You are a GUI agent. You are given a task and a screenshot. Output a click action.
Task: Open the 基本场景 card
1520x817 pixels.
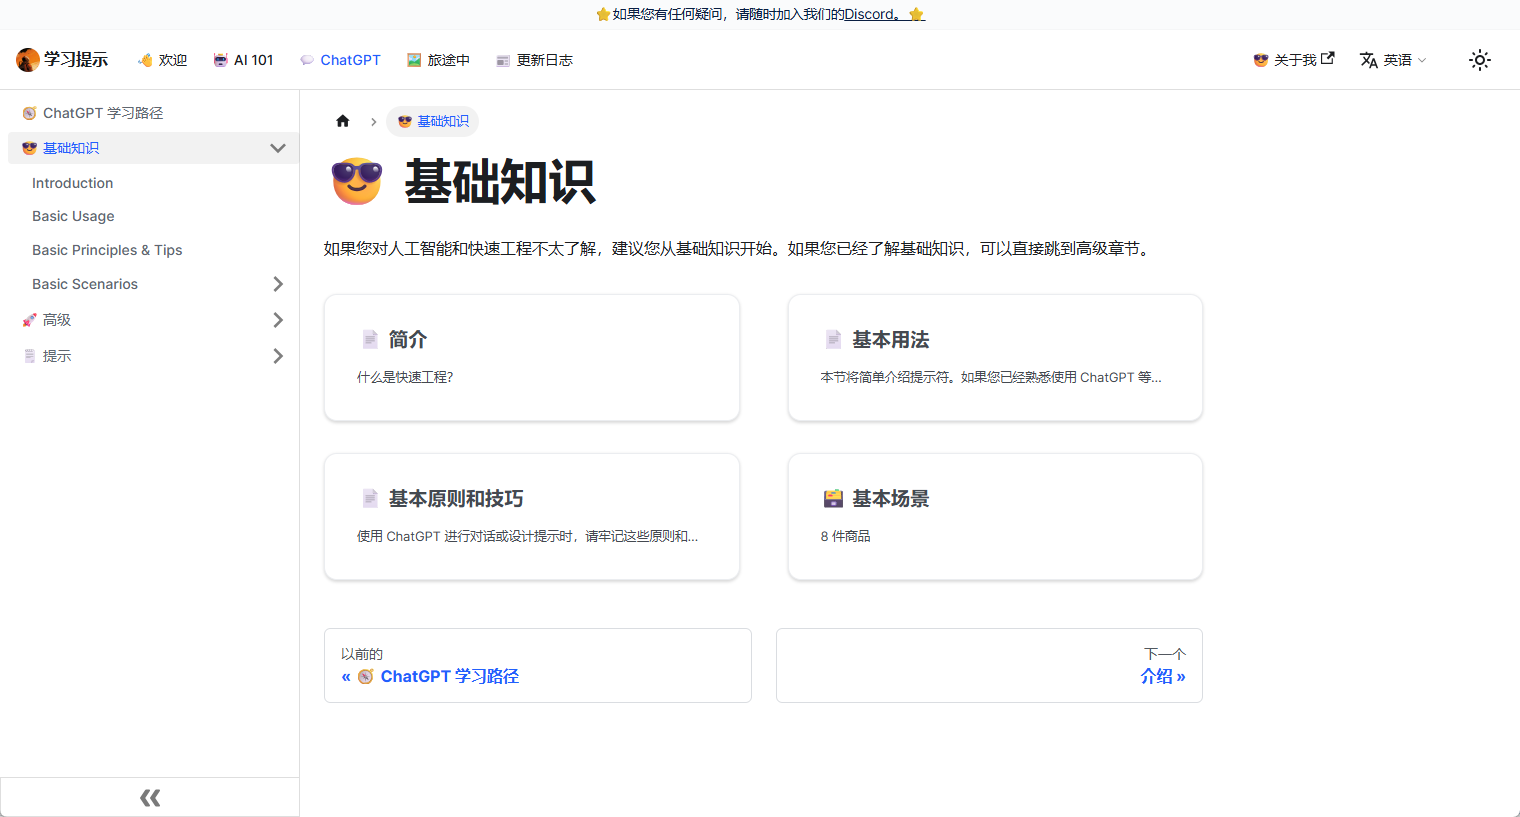(995, 516)
